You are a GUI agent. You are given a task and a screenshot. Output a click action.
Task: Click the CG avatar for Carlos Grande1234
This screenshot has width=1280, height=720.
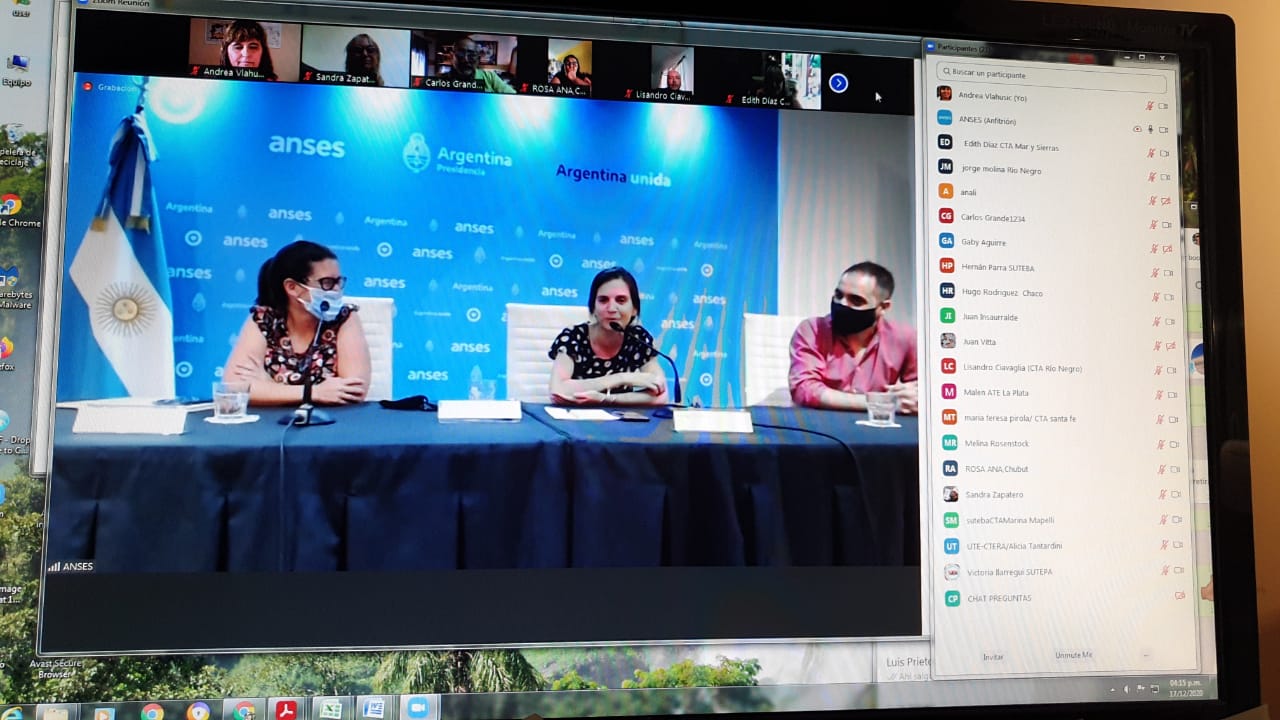[946, 216]
